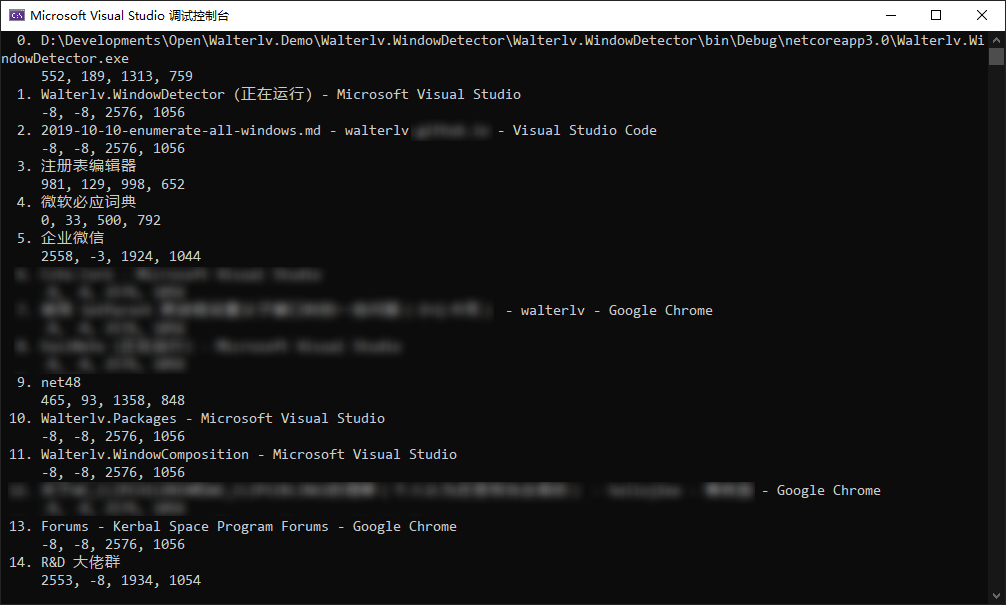Click the window title text in title bar

click(130, 16)
